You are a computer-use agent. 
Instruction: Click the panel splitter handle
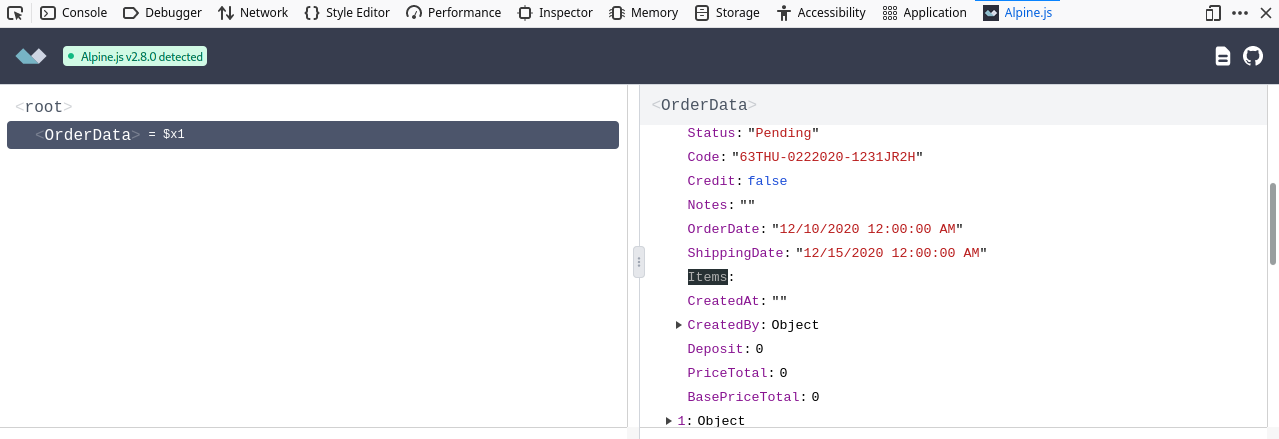638,262
